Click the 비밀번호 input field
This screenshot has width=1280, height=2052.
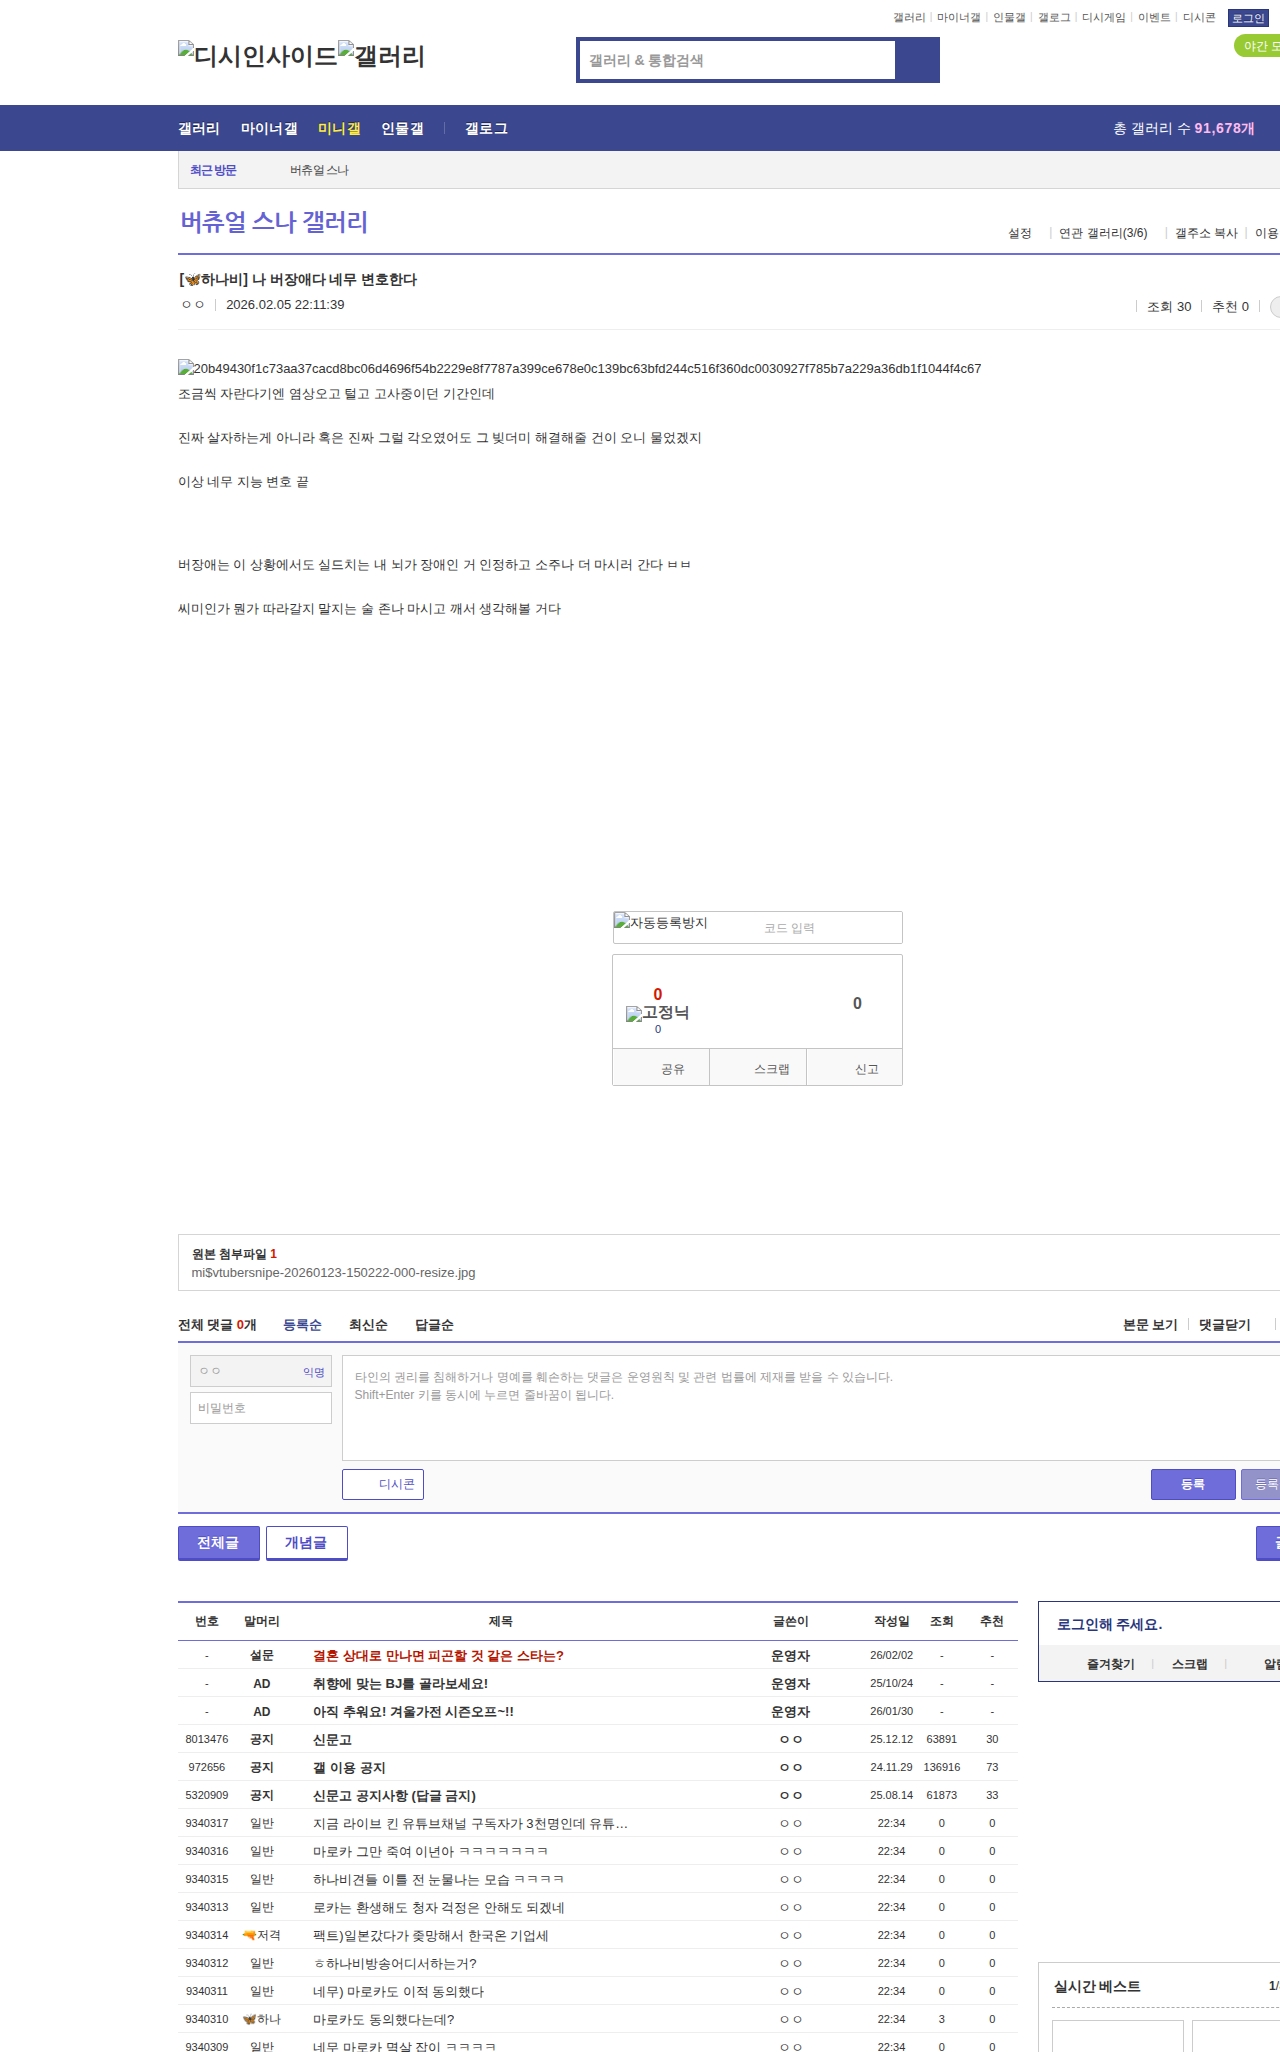click(261, 1408)
